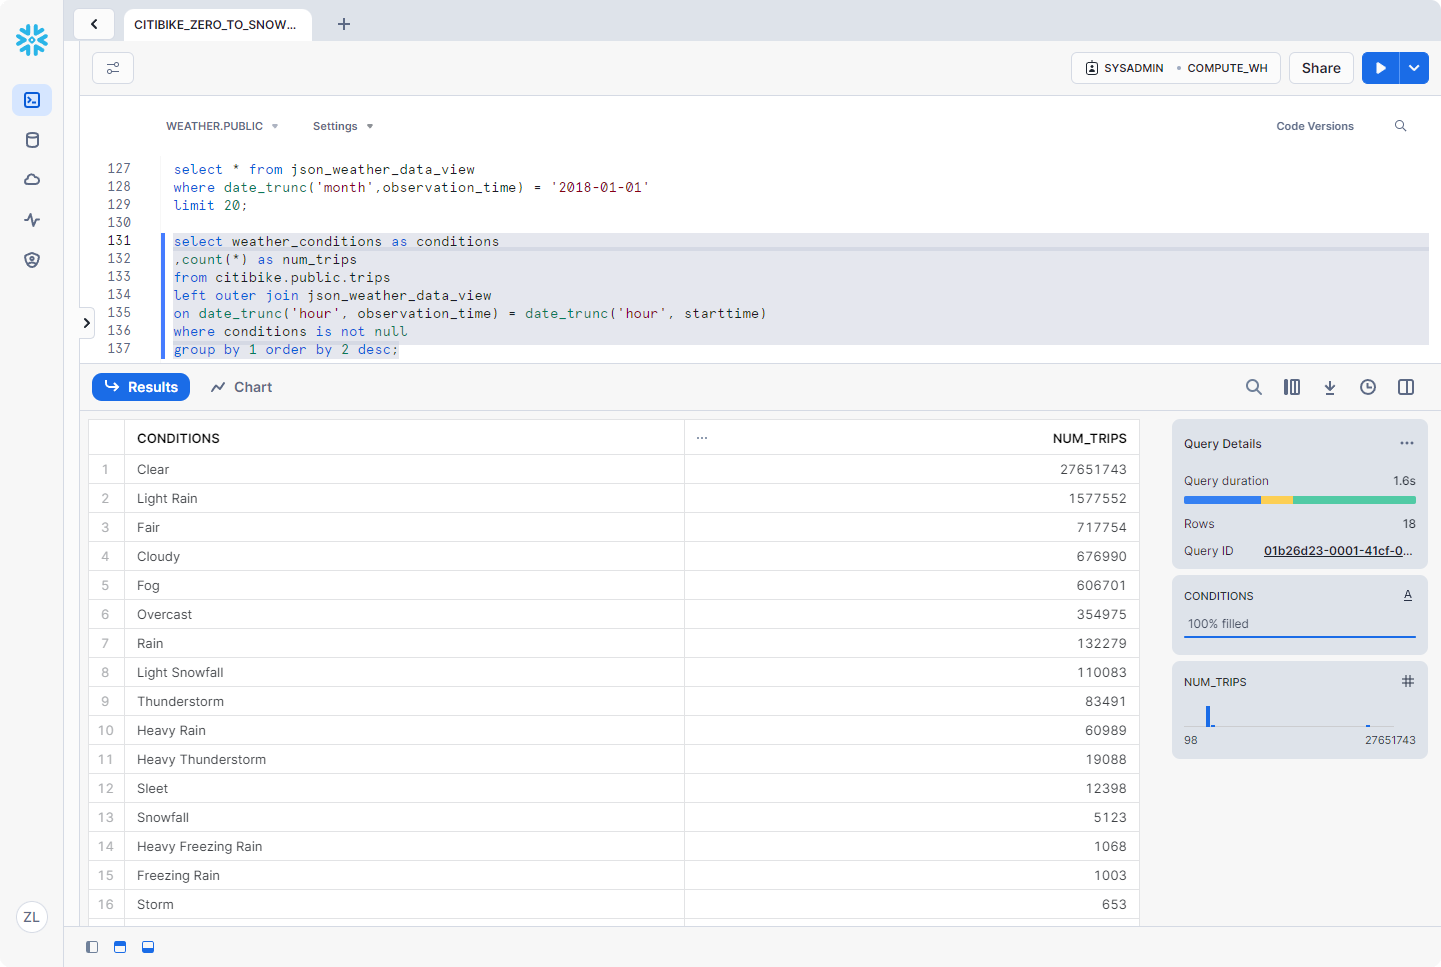Open the Query ID link
The height and width of the screenshot is (967, 1441).
click(x=1337, y=551)
